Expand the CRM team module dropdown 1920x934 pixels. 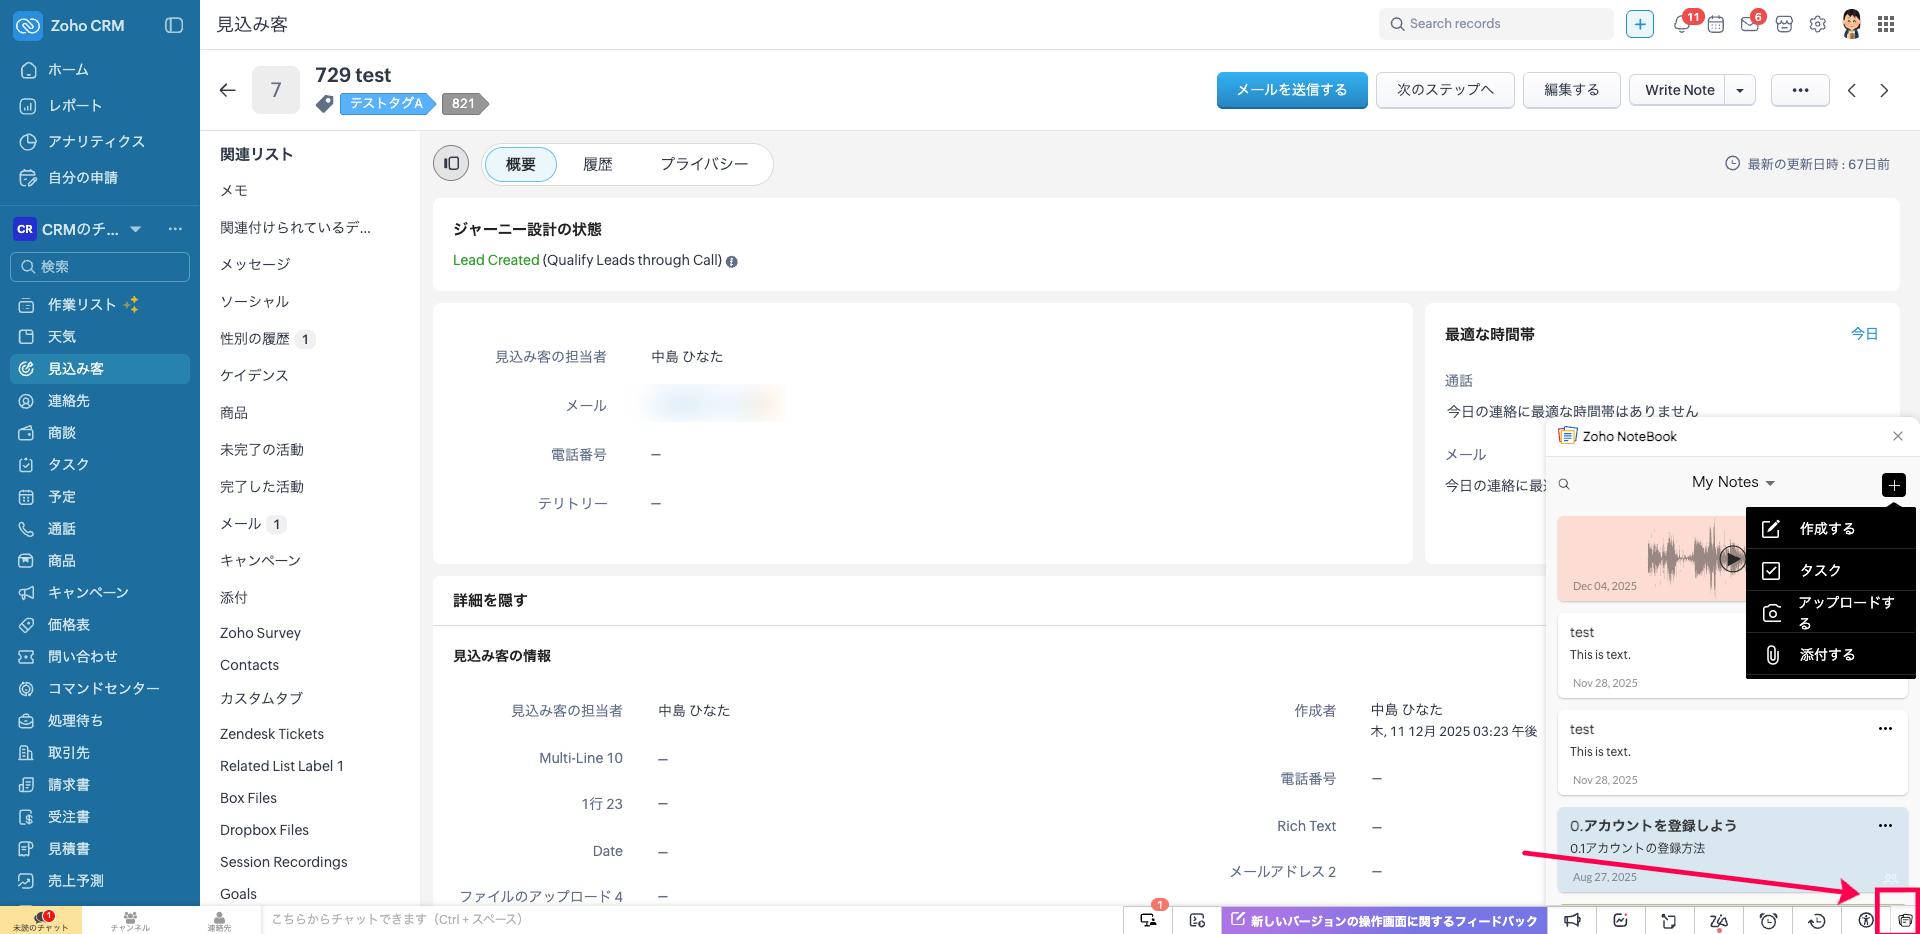pyautogui.click(x=136, y=229)
